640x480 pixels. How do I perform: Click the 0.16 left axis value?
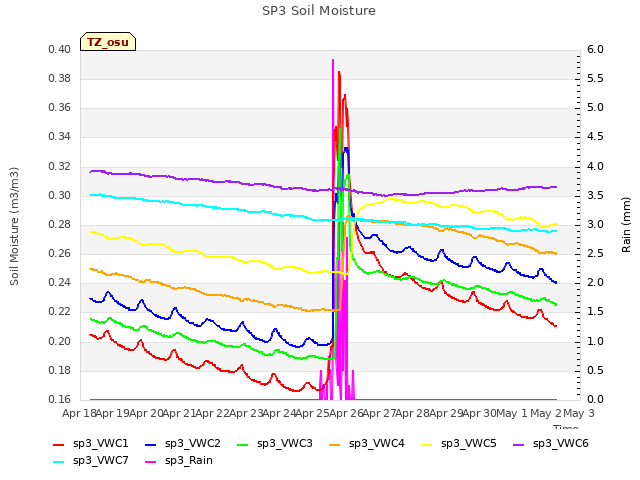coord(60,399)
